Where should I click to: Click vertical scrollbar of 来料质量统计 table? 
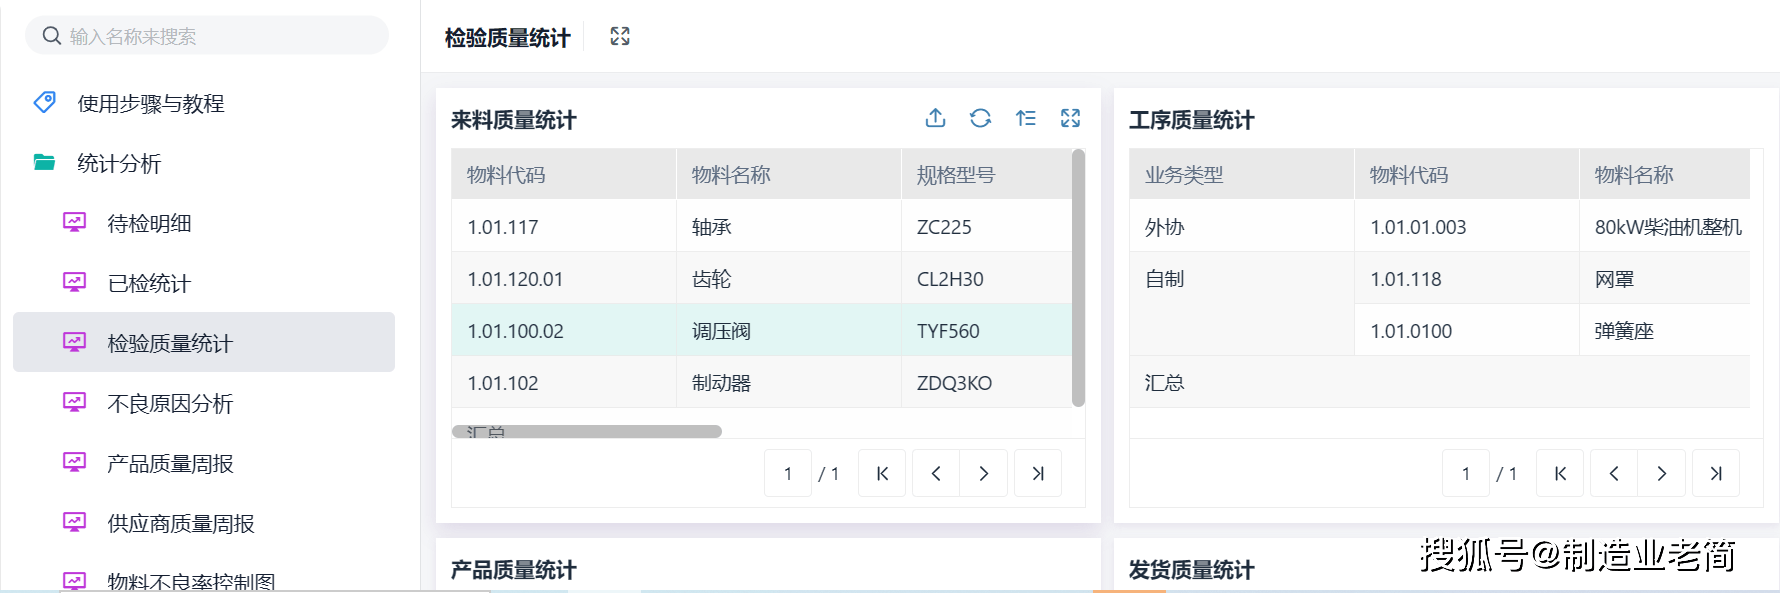[x=1078, y=278]
